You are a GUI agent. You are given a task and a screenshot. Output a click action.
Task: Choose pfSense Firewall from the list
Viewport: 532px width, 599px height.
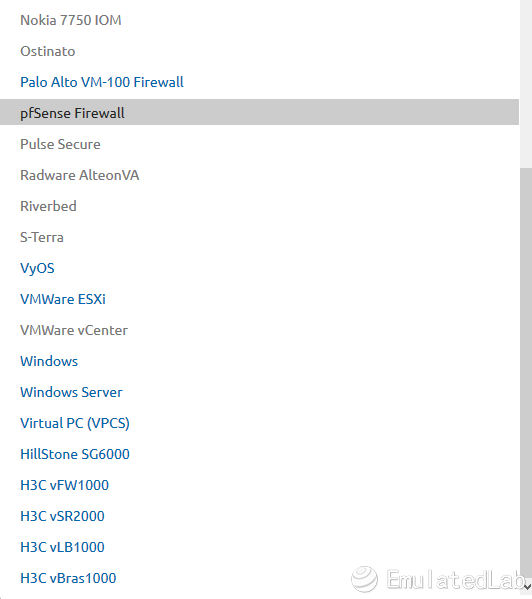259,113
